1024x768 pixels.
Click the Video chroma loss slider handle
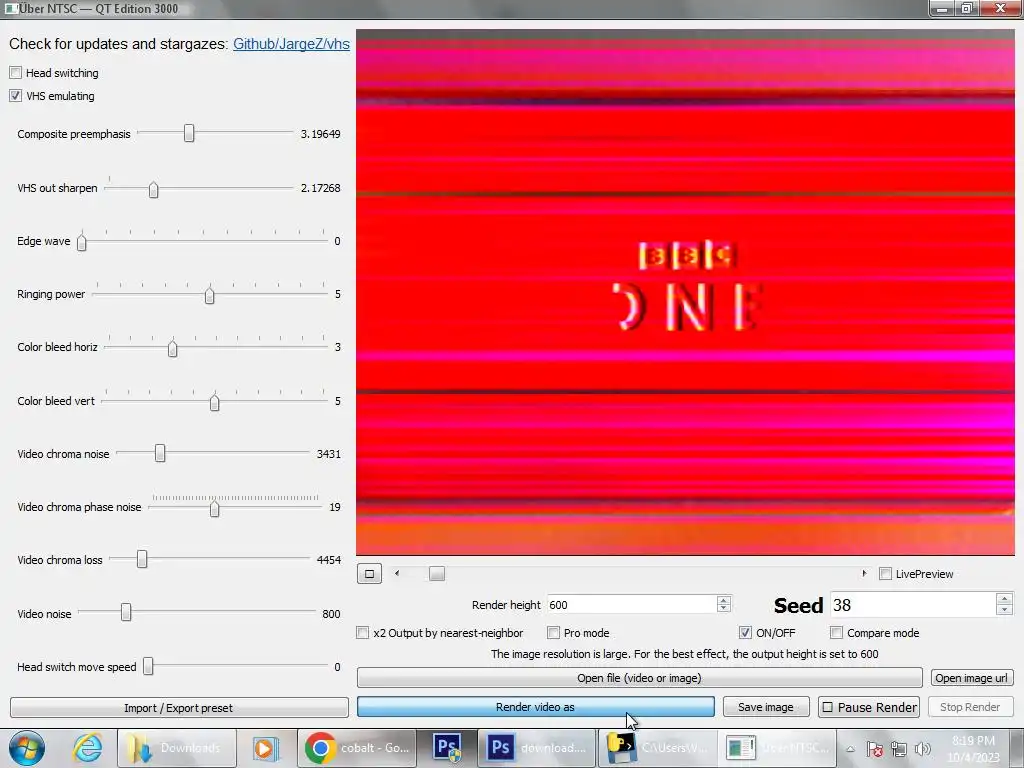pyautogui.click(x=142, y=559)
